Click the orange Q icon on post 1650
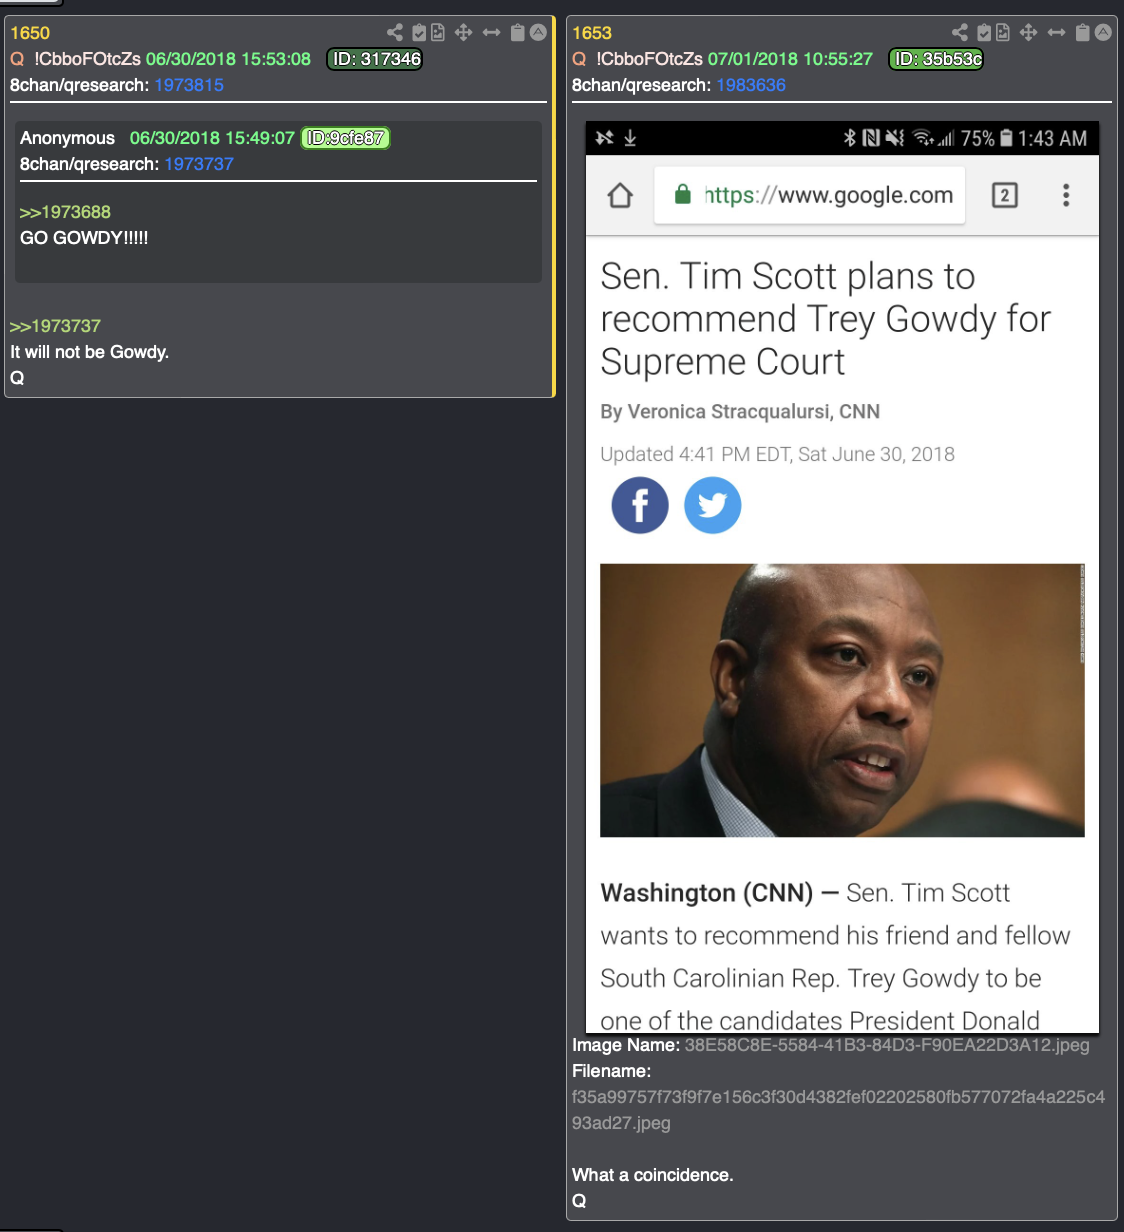Viewport: 1124px width, 1232px height. (17, 59)
